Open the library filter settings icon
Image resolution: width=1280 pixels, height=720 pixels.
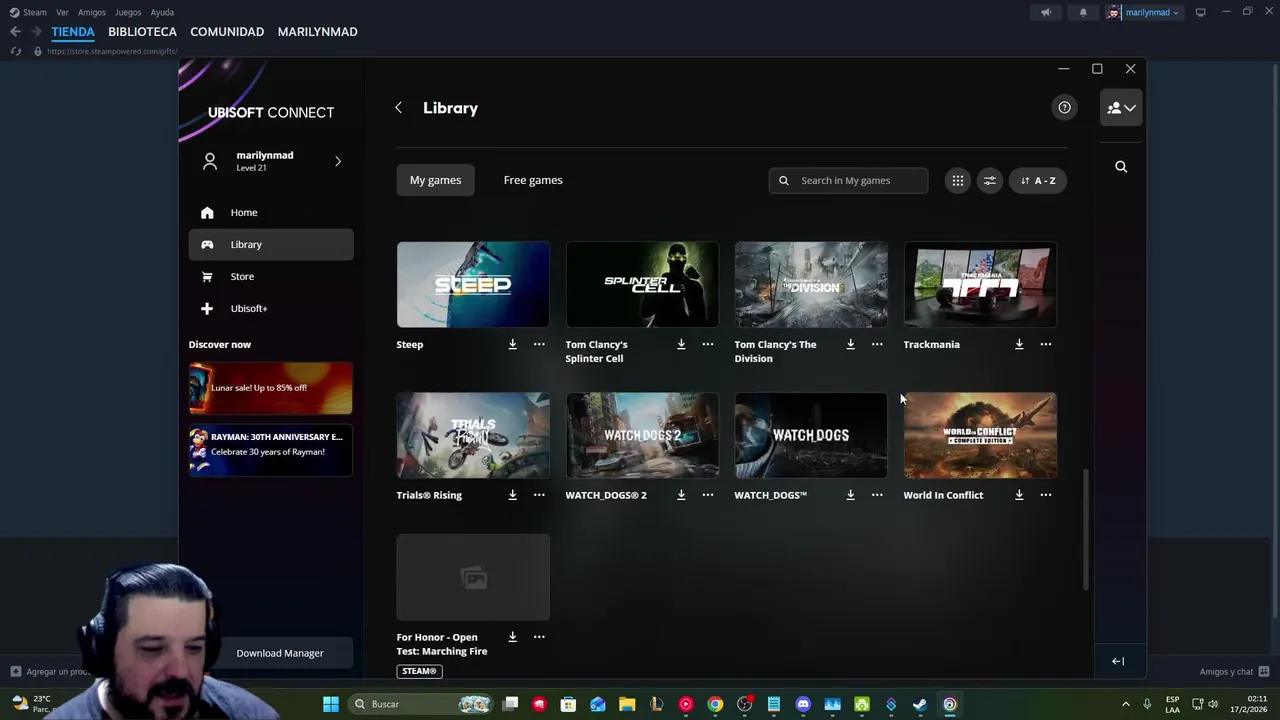point(990,180)
